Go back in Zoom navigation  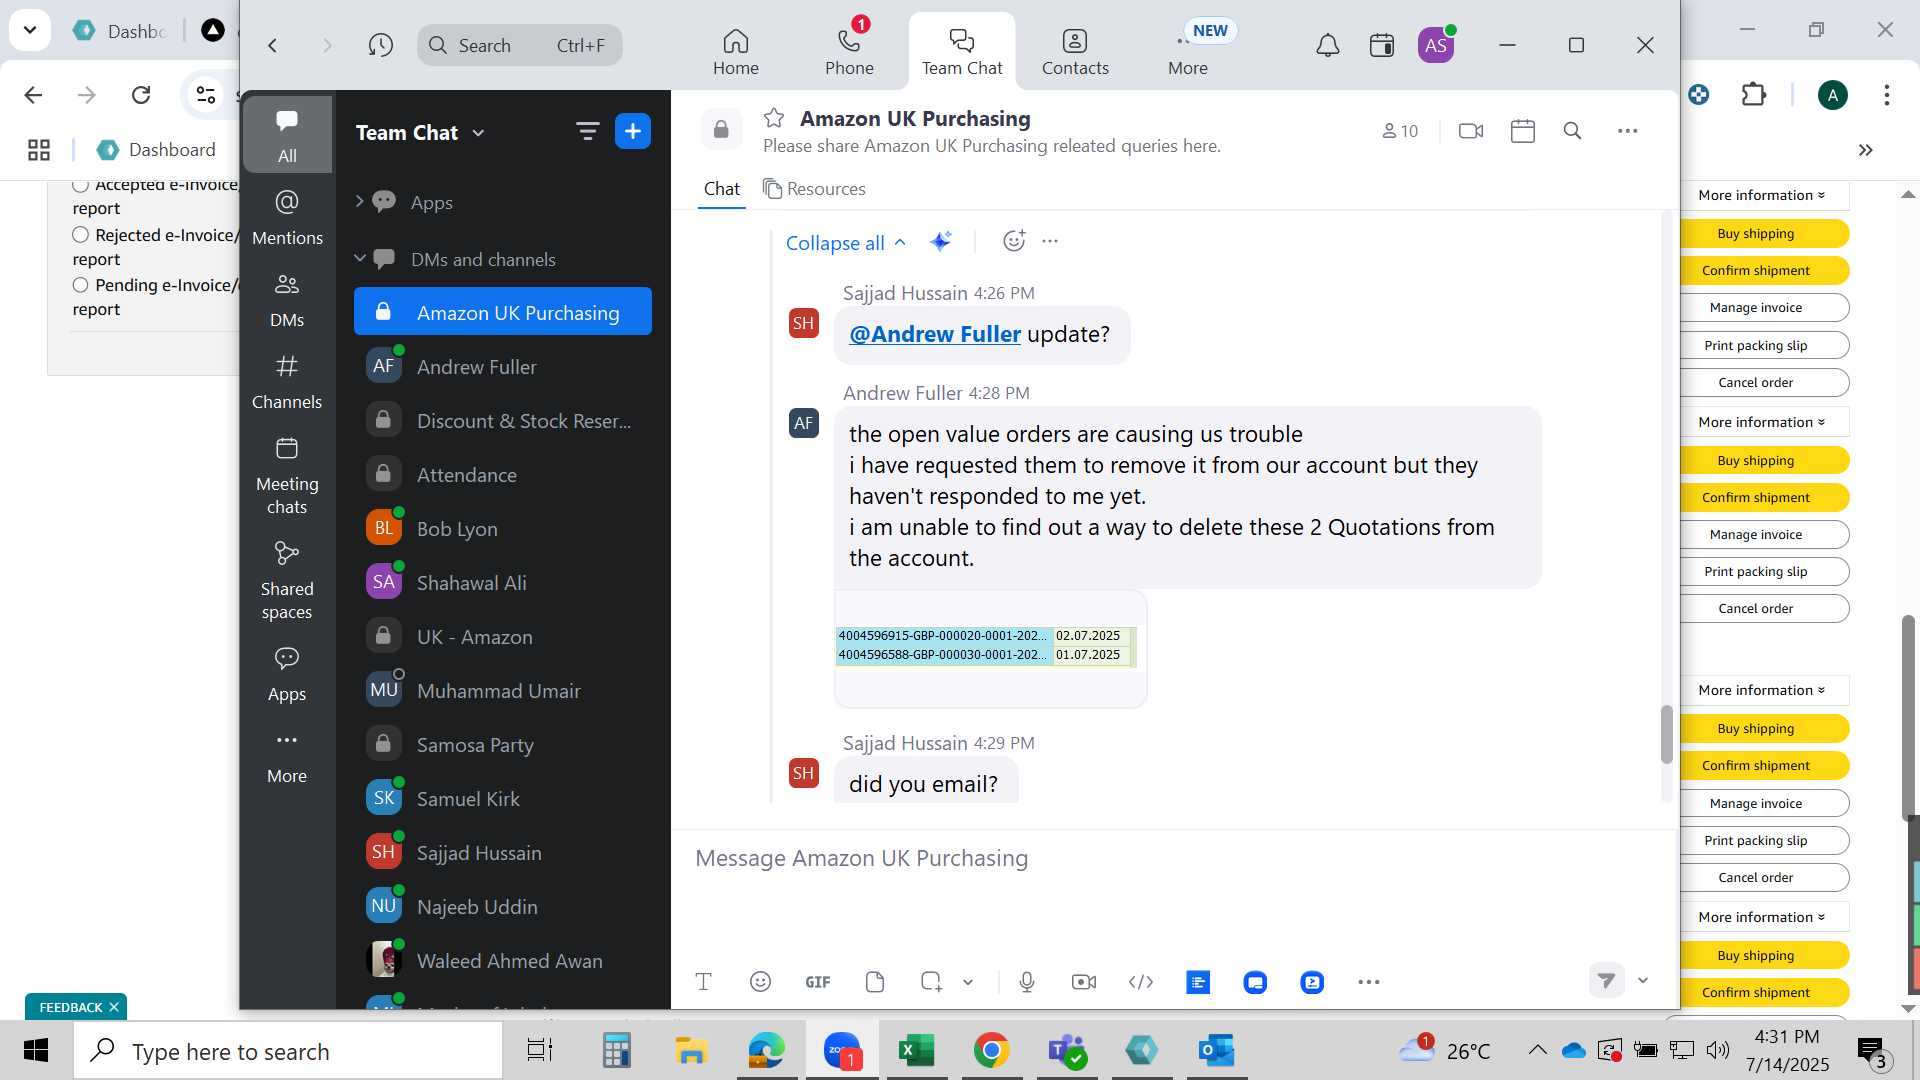[x=273, y=45]
